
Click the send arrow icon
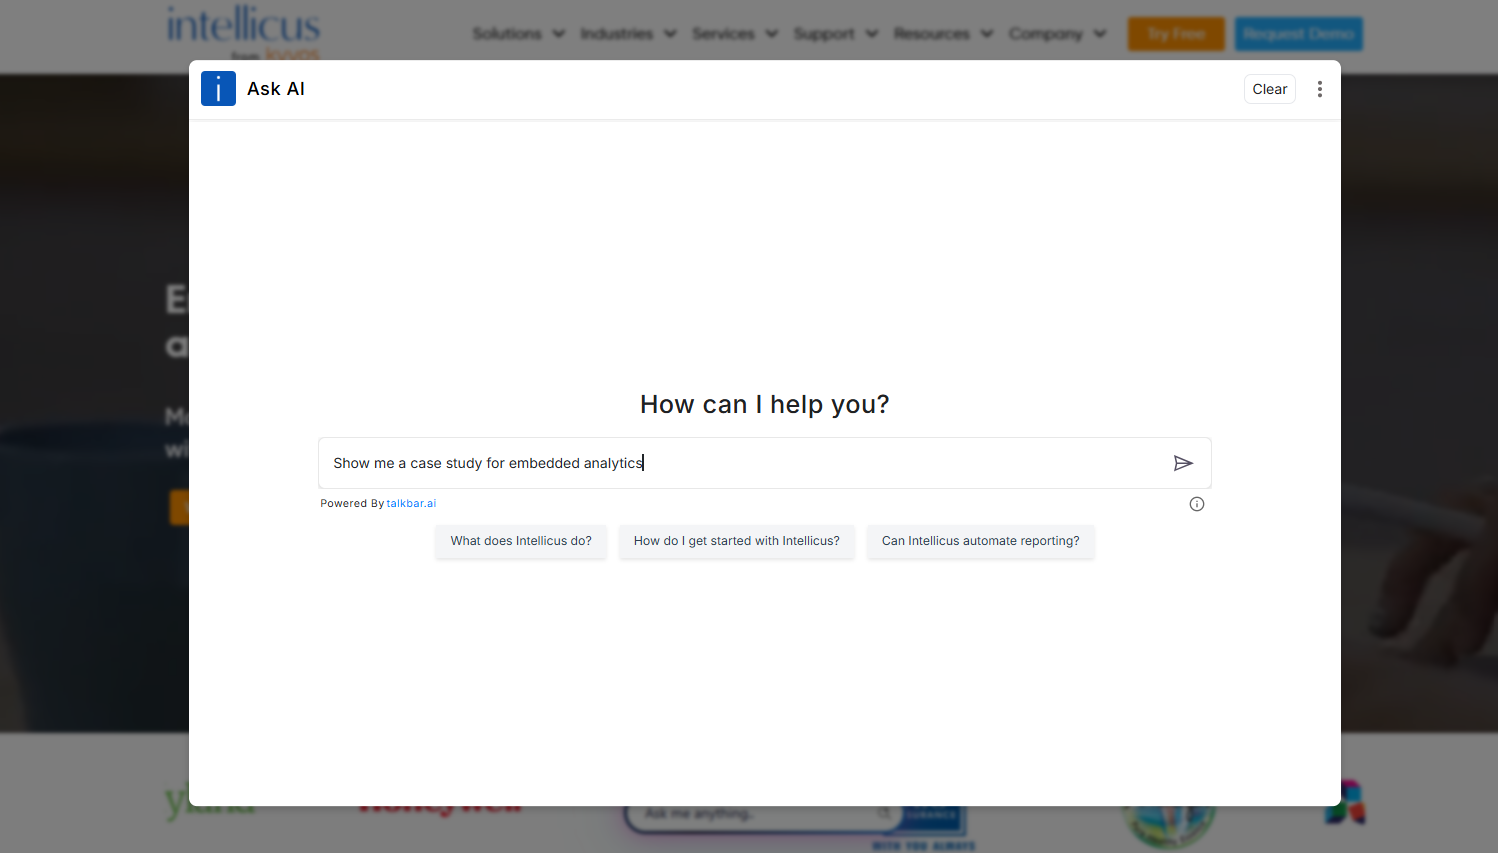tap(1183, 463)
